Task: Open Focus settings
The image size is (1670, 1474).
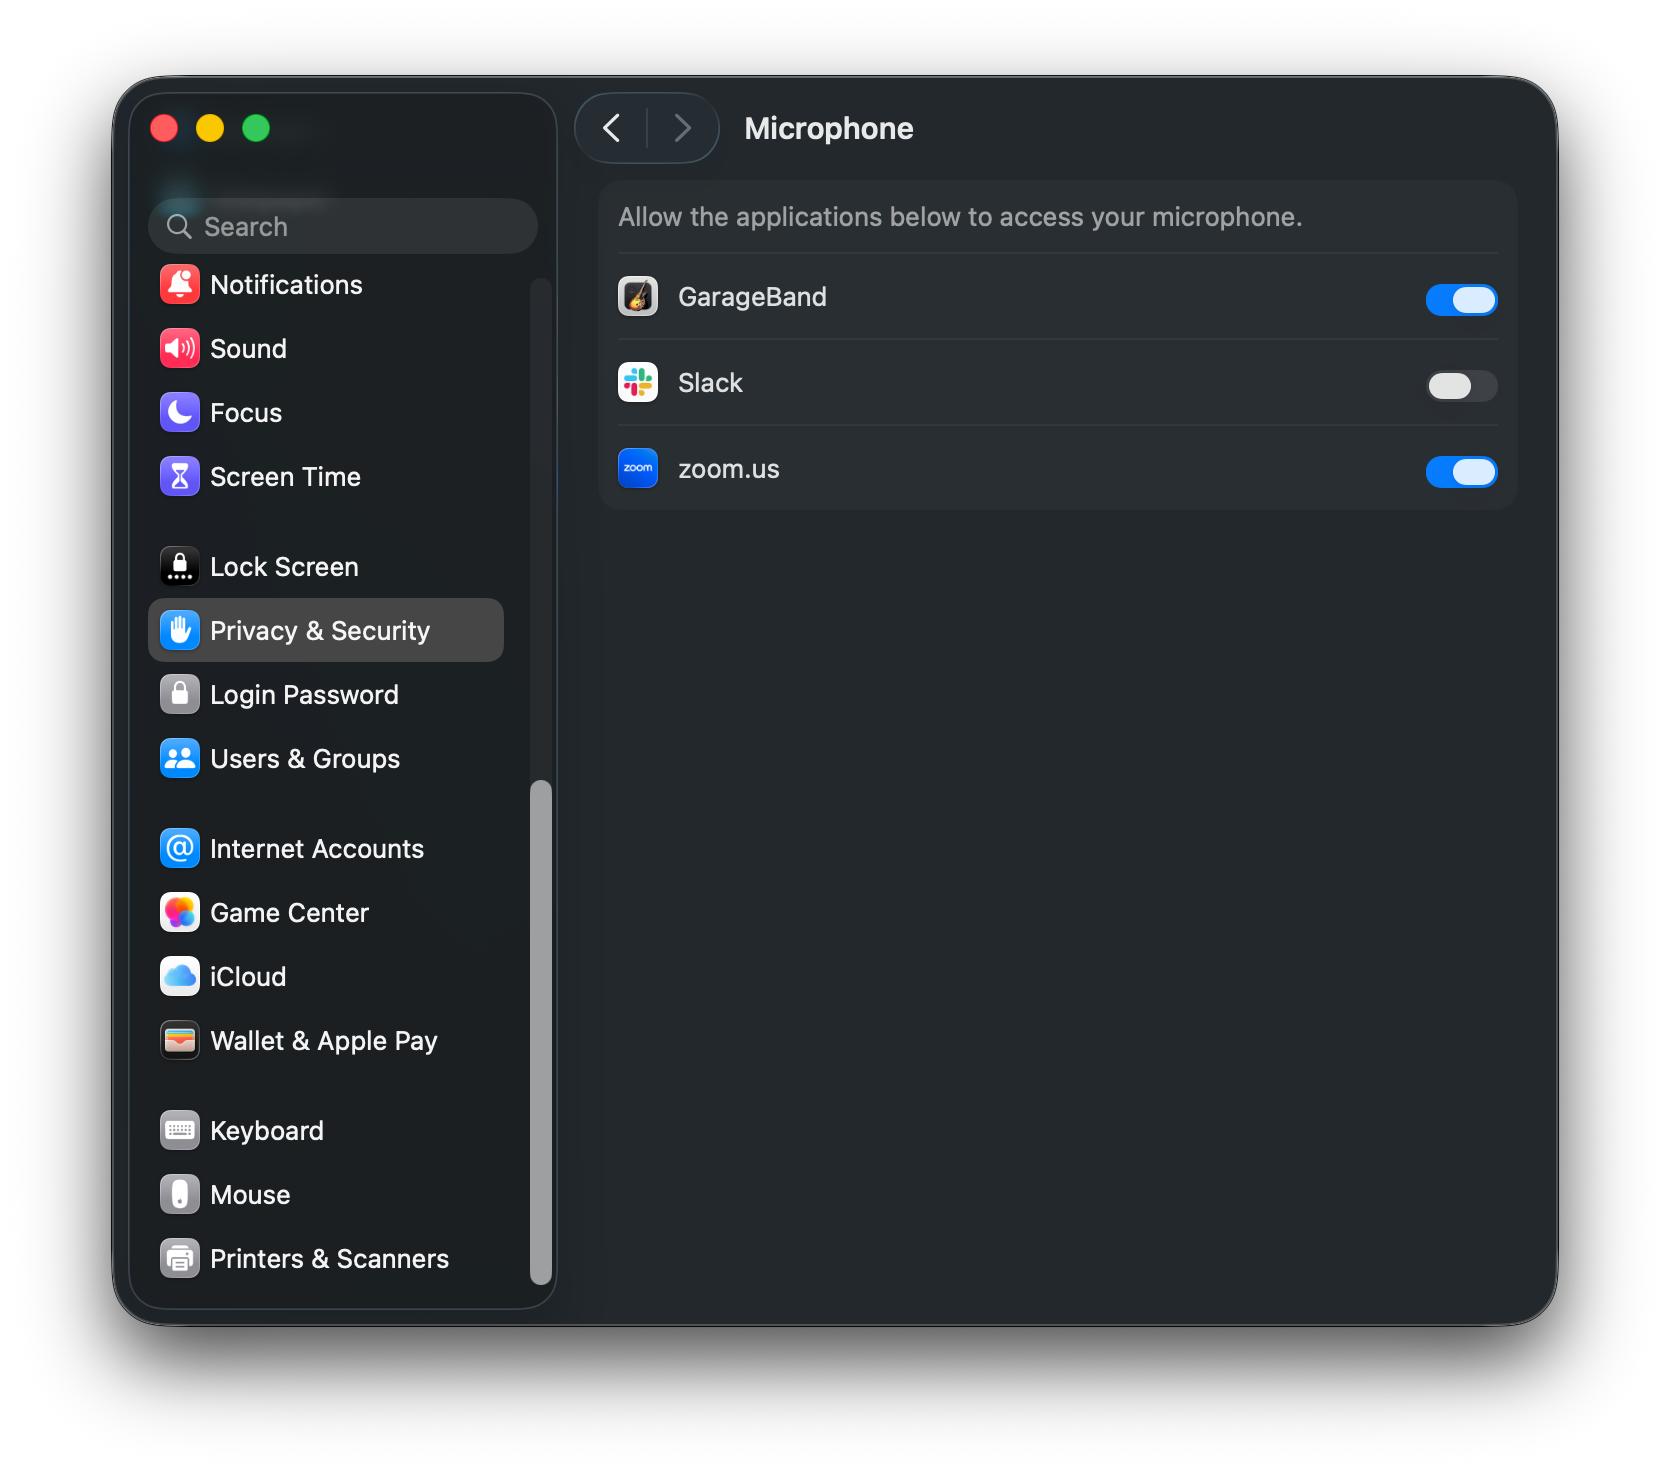Action: [245, 412]
